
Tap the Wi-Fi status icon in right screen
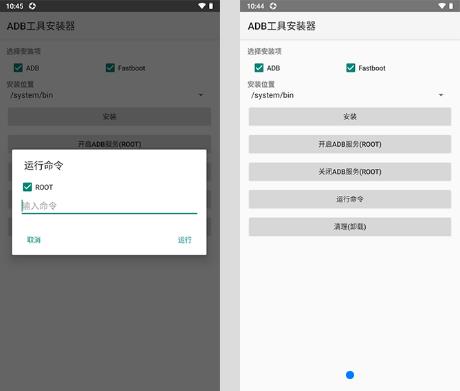pos(442,6)
